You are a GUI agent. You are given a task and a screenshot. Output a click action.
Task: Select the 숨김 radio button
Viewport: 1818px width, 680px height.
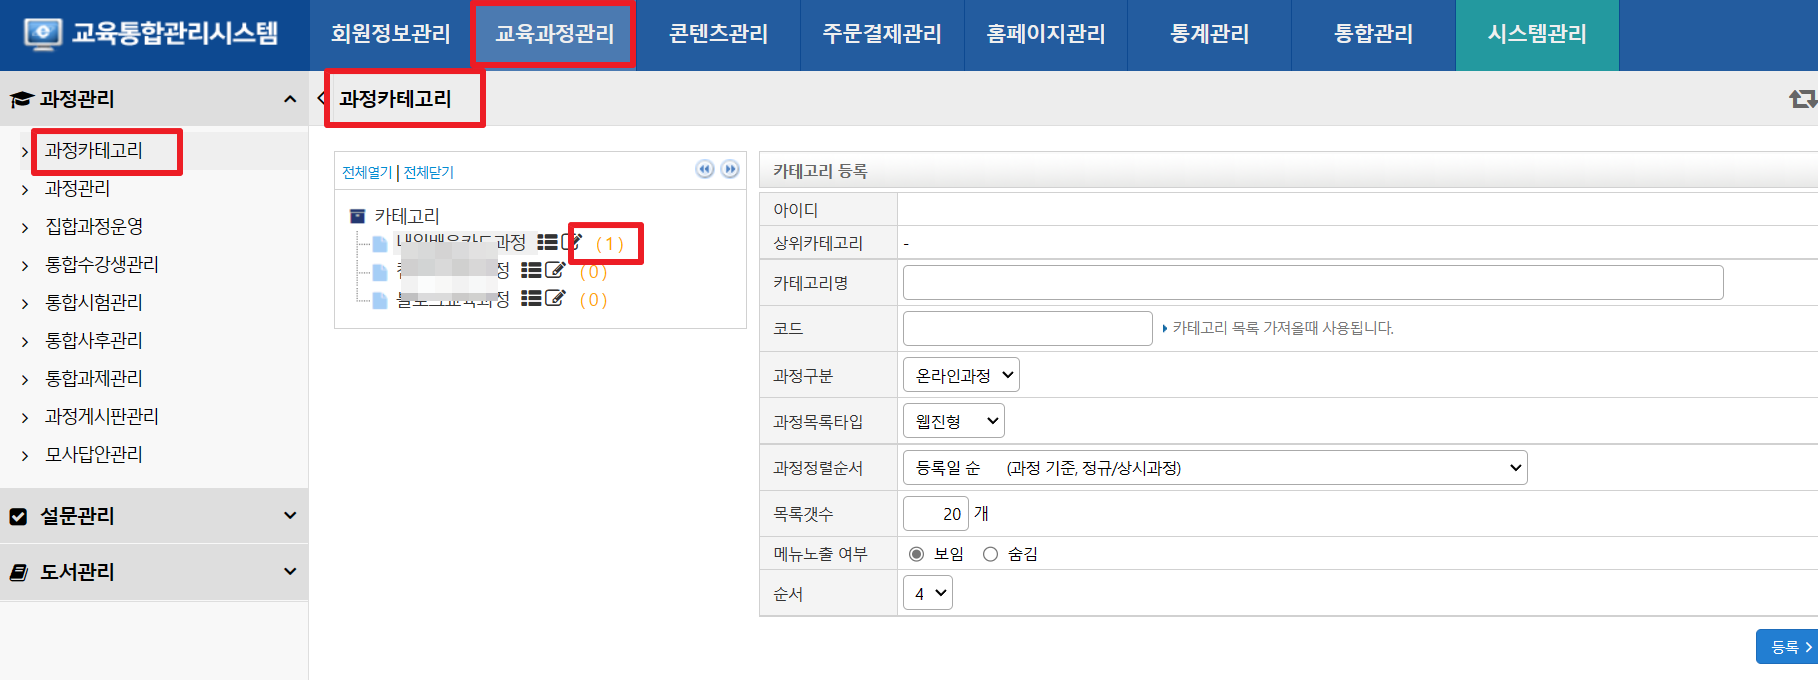click(x=990, y=554)
